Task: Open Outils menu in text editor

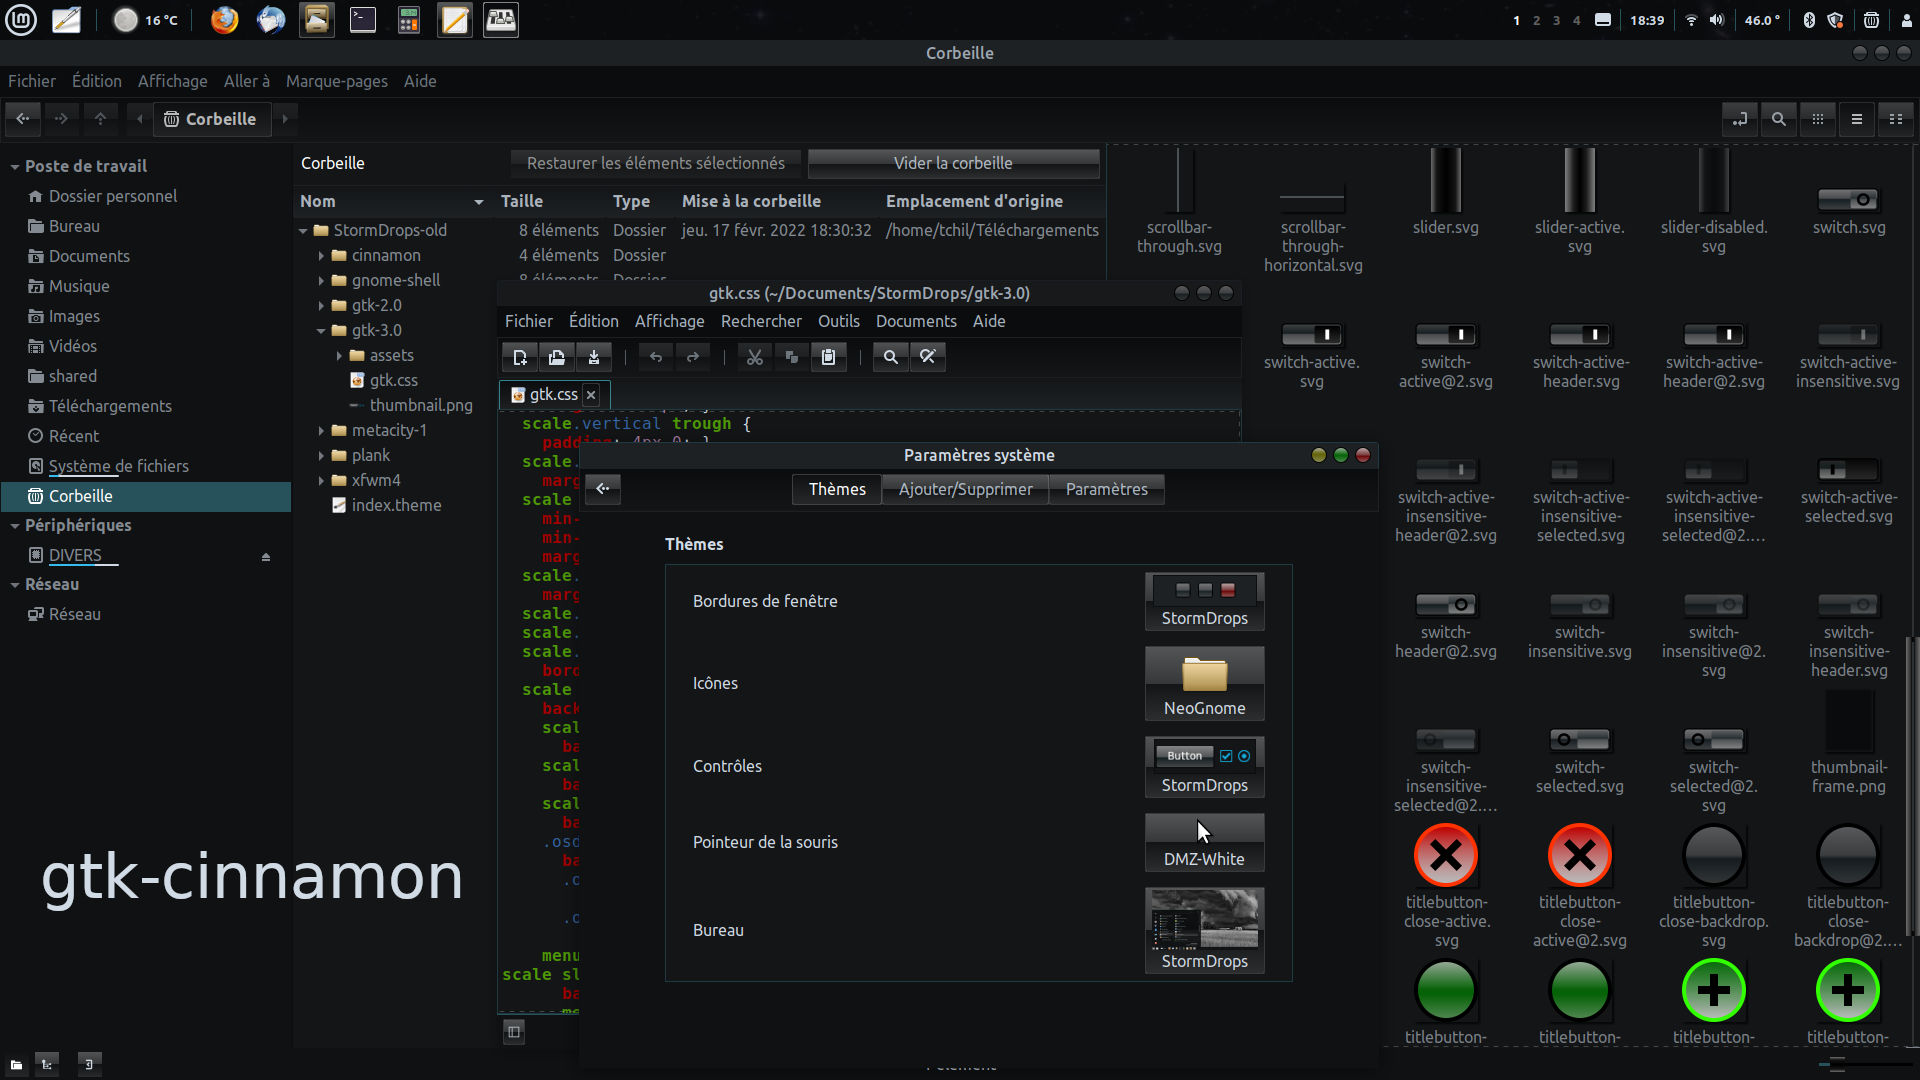Action: (838, 321)
